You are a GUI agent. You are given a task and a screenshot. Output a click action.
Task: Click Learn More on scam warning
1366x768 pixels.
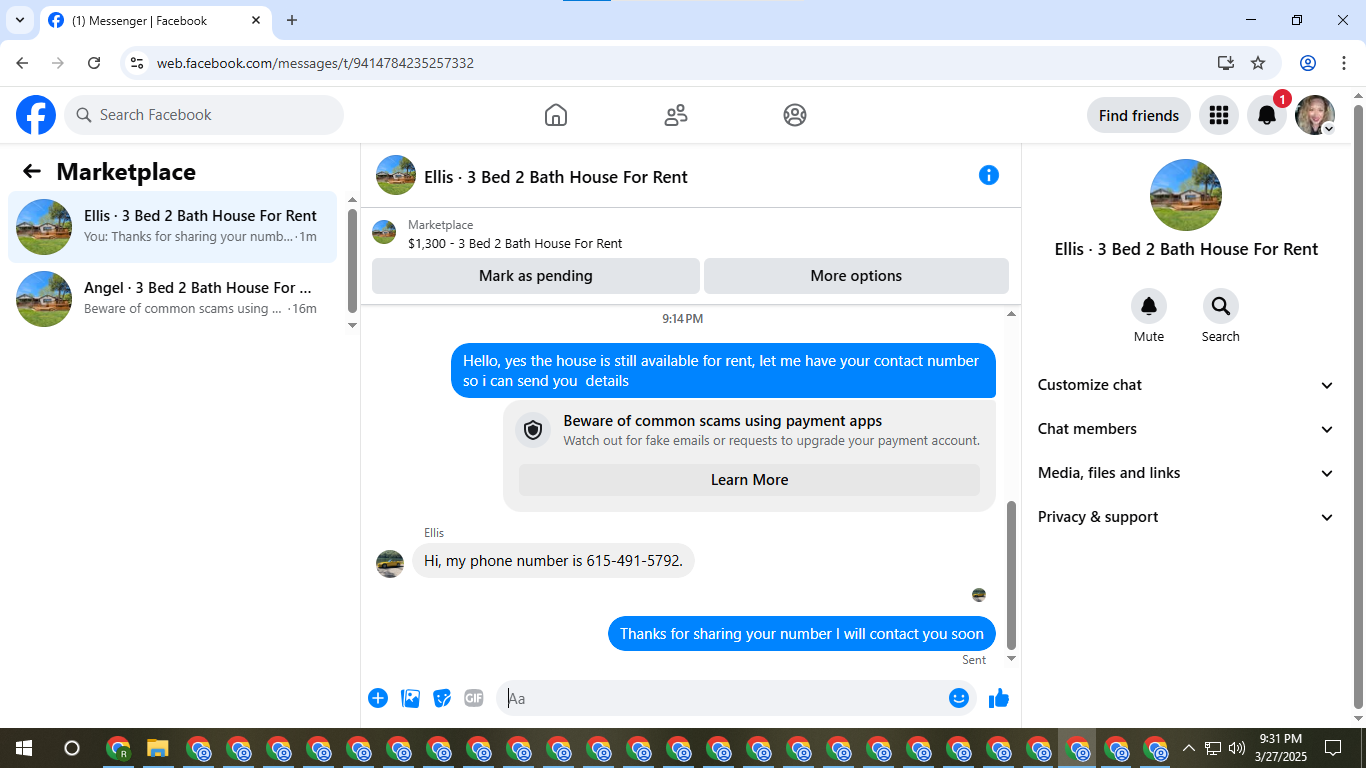click(x=749, y=480)
